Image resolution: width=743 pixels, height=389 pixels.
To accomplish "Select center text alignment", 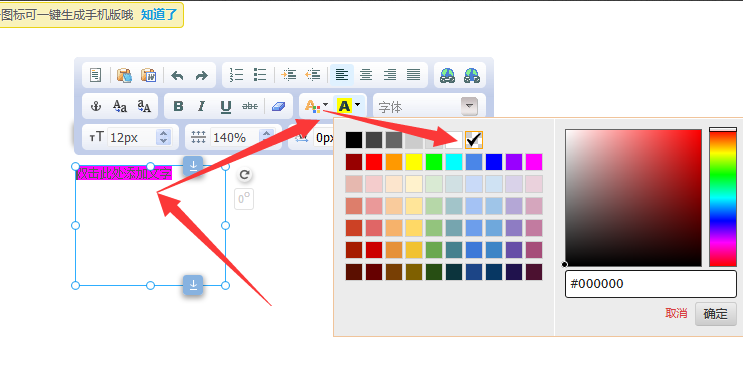I will [365, 75].
